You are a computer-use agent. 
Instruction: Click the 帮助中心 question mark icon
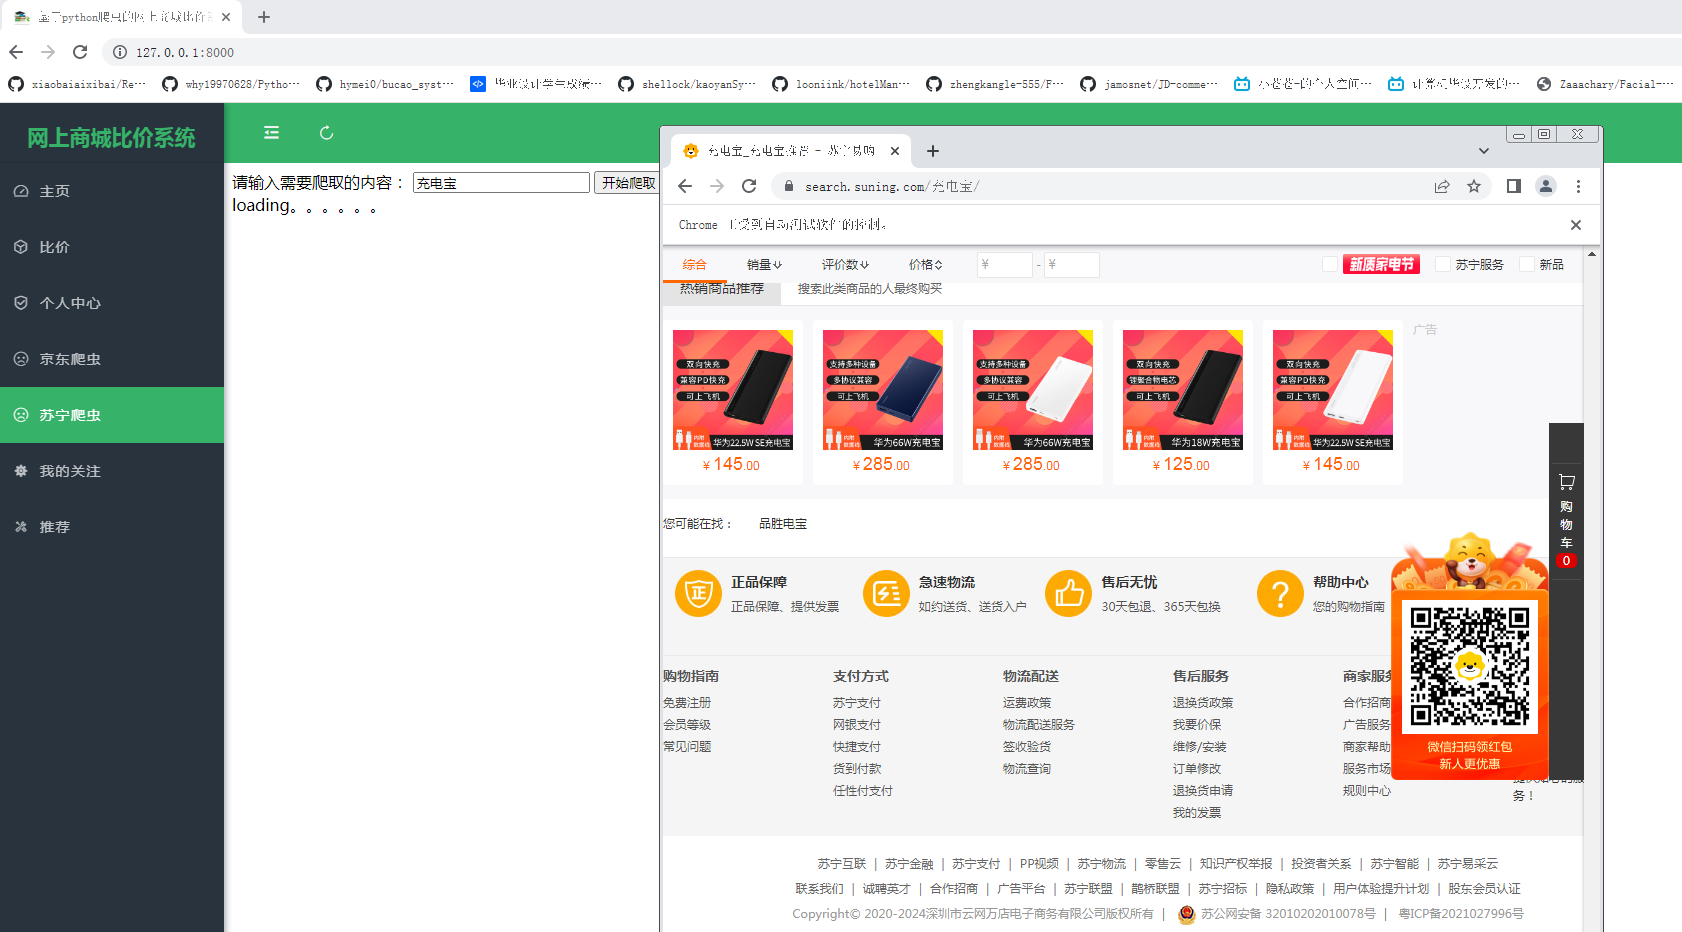pos(1280,594)
